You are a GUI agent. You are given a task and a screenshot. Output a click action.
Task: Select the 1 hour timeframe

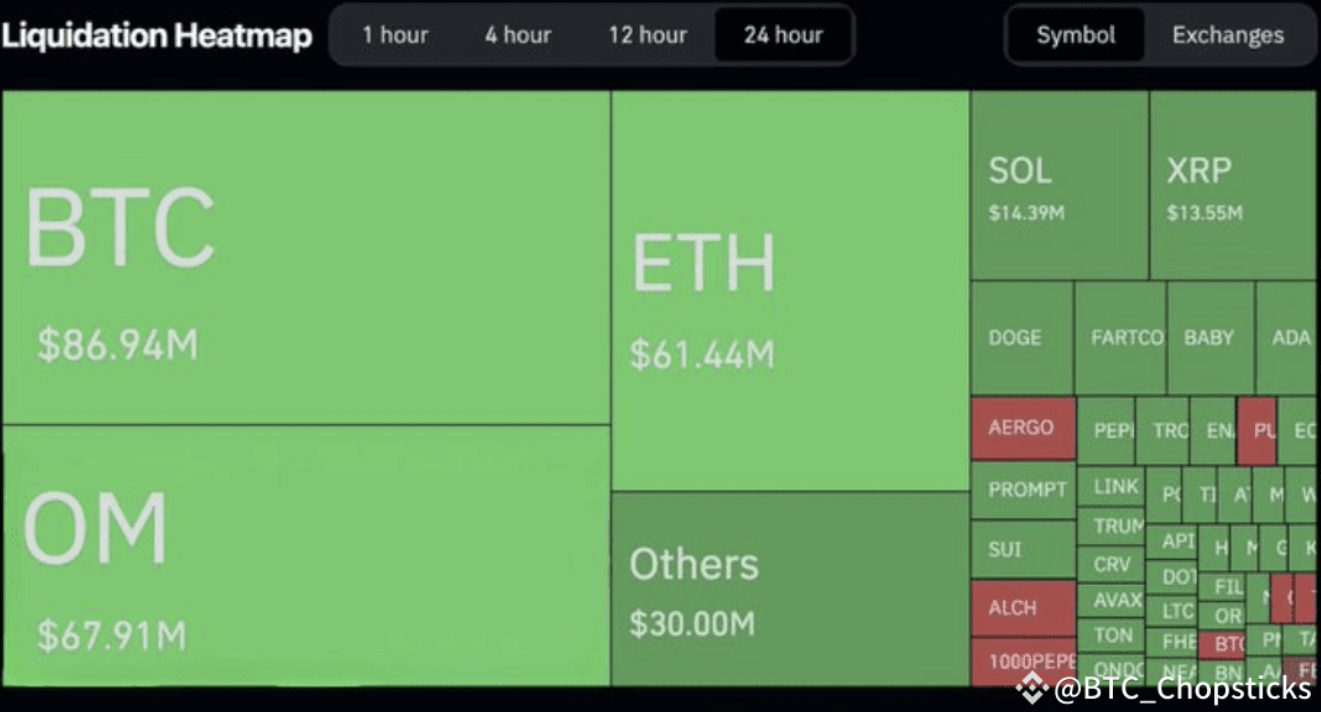coord(395,35)
